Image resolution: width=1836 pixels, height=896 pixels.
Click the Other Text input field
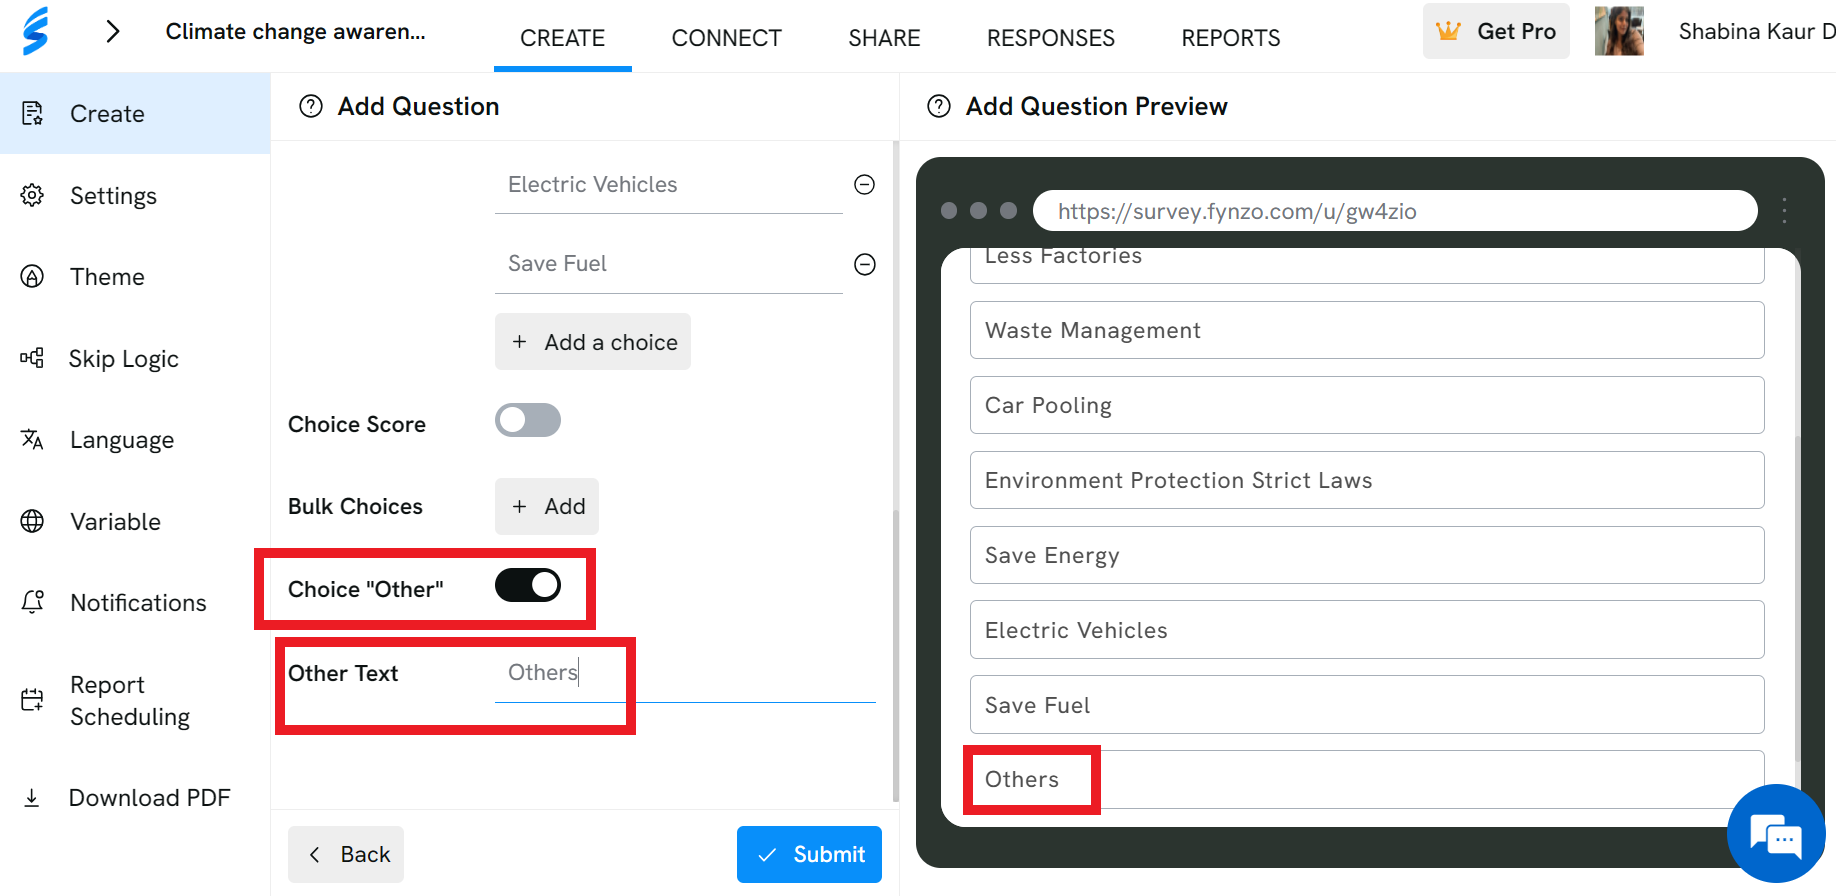(x=685, y=673)
